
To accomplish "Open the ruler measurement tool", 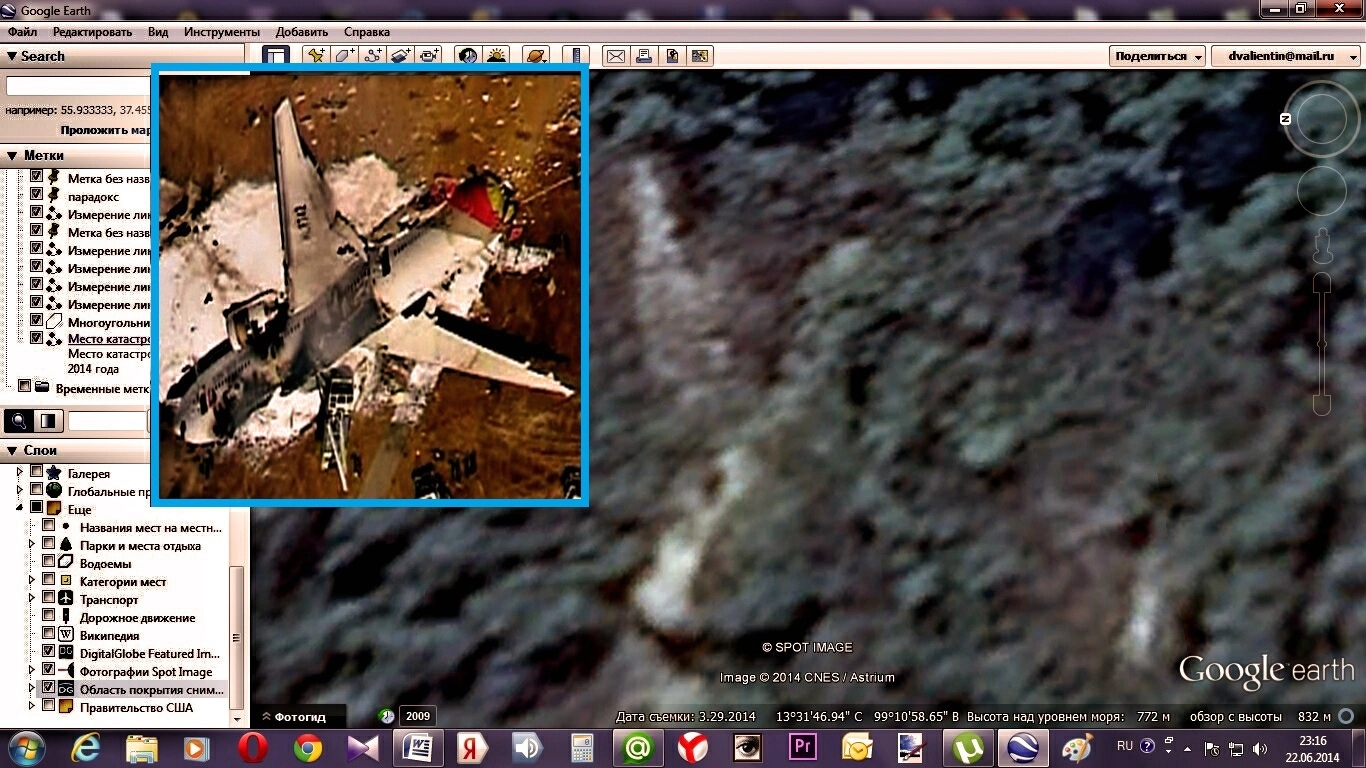I will (x=576, y=56).
